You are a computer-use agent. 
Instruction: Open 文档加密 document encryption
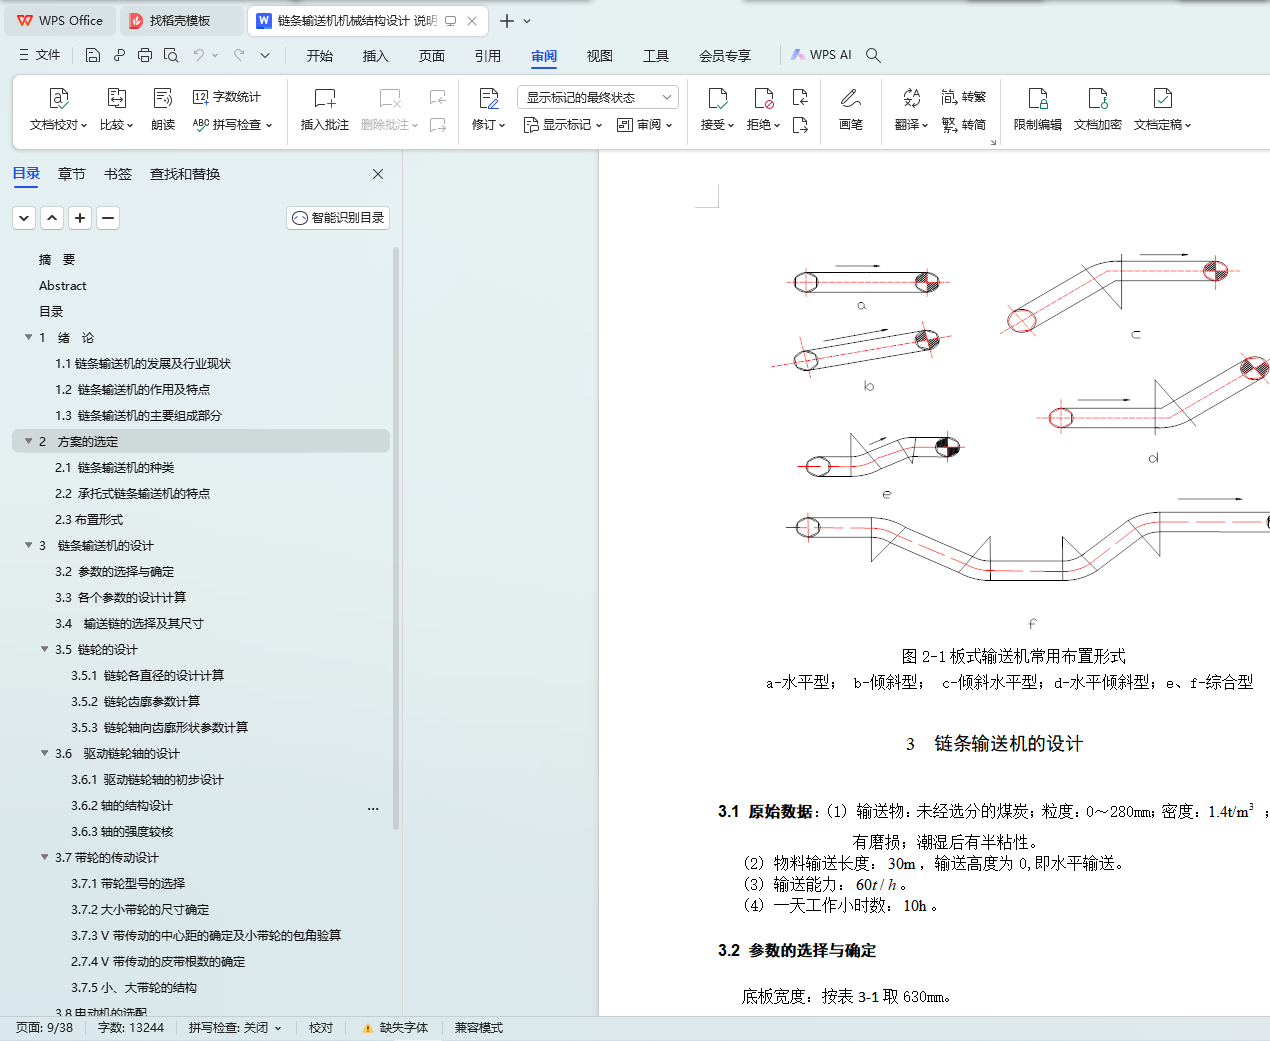[1098, 110]
